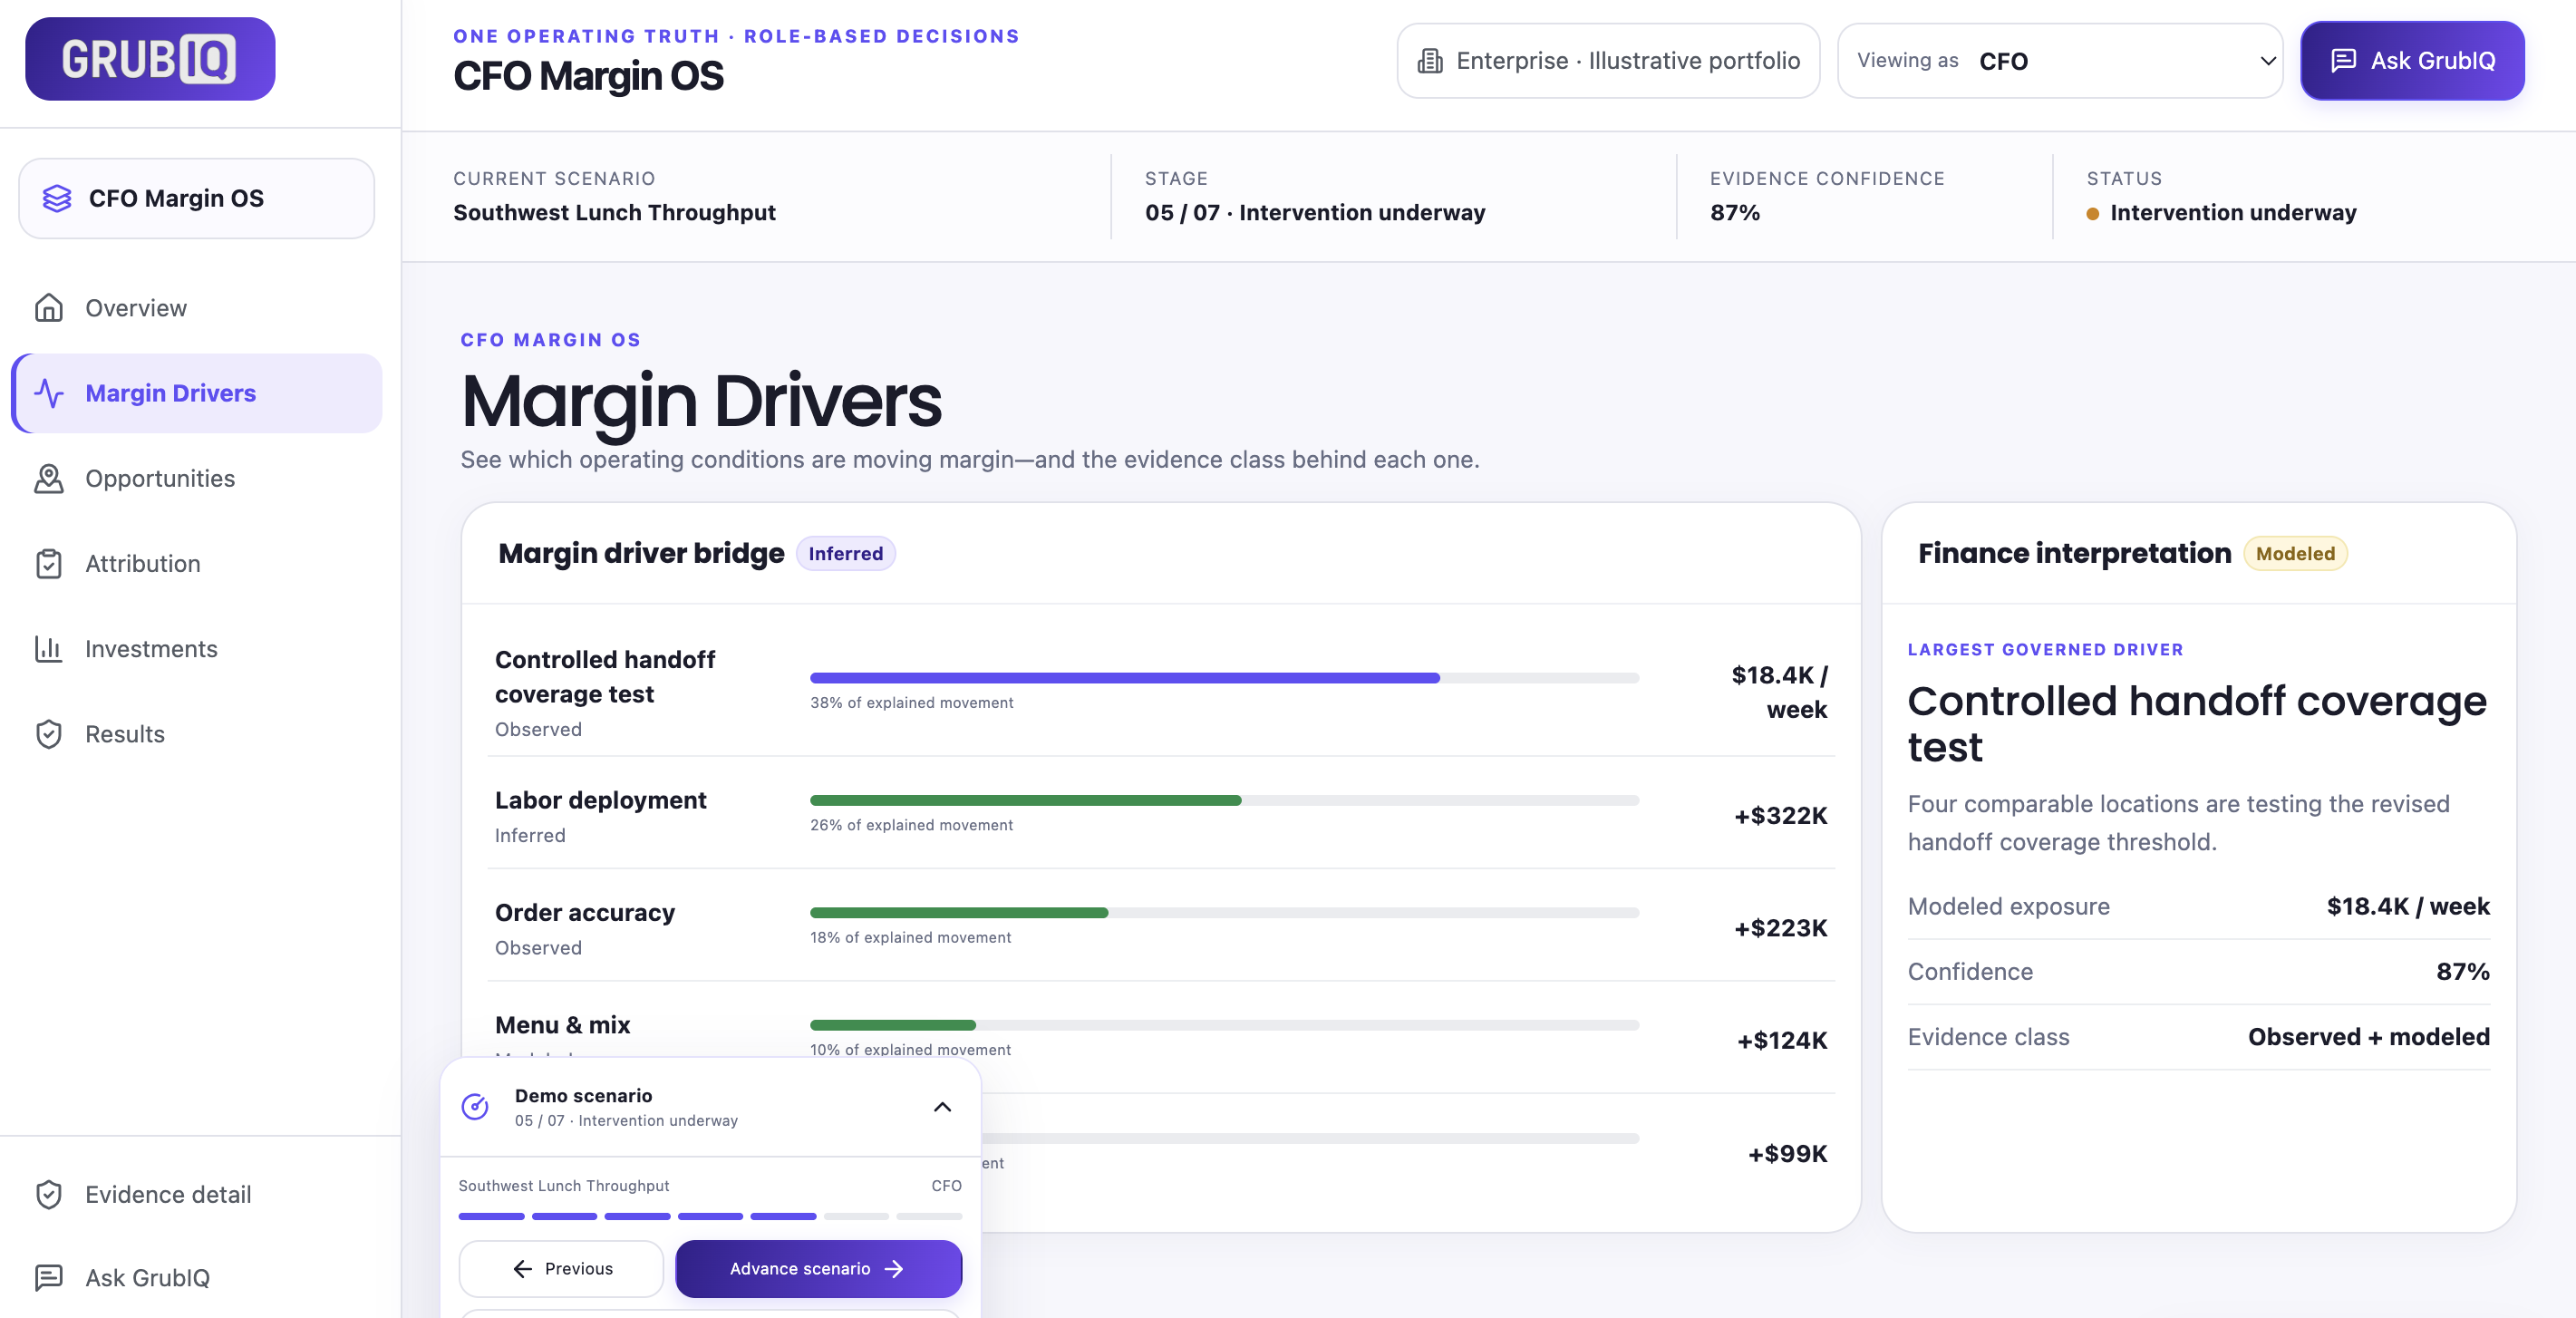This screenshot has height=1318, width=2576.
Task: Click the Controlled handoff coverage progress bar
Action: coord(1224,678)
